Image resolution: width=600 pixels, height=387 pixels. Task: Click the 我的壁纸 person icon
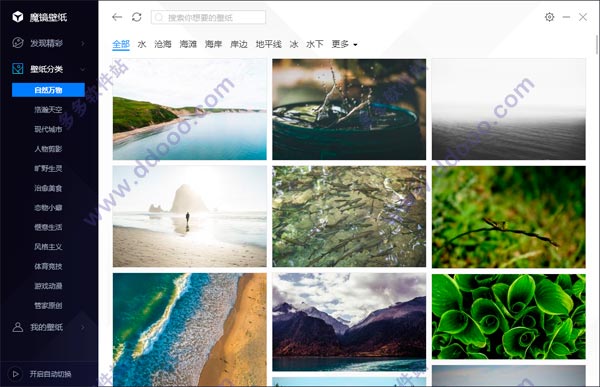18,327
